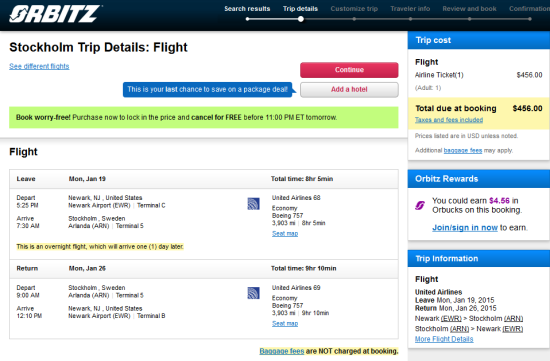Click Baggage fees link below flight table

pos(282,351)
